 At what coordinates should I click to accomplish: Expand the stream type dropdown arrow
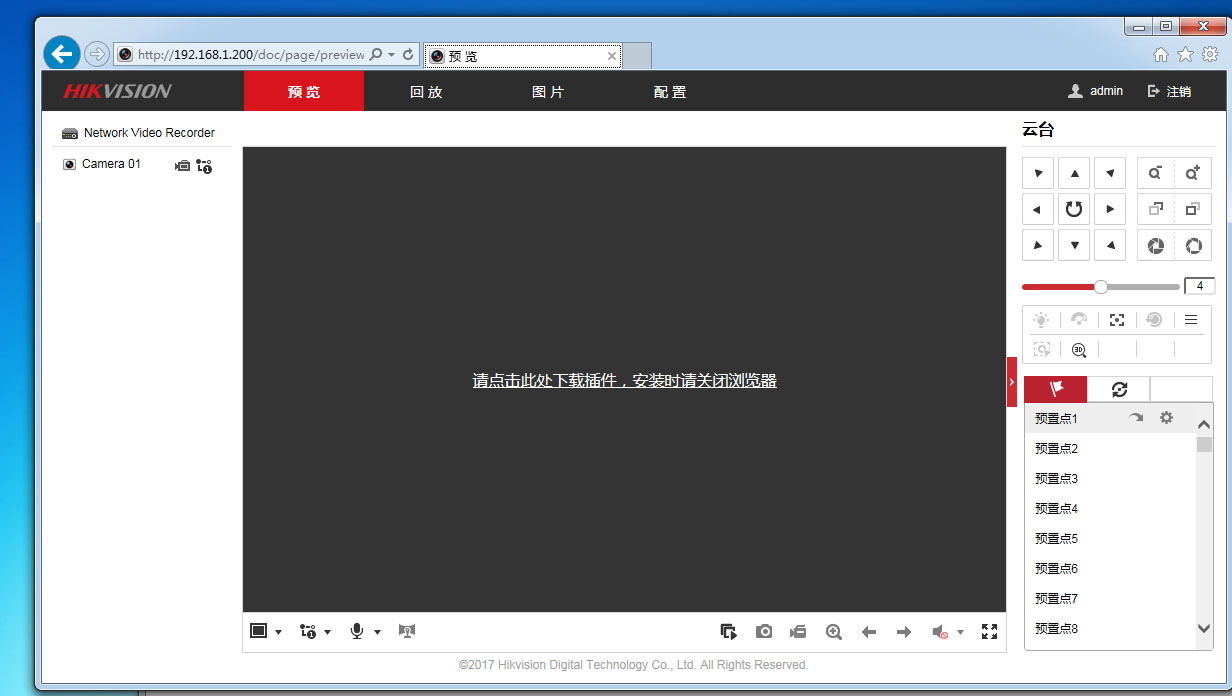pos(327,632)
